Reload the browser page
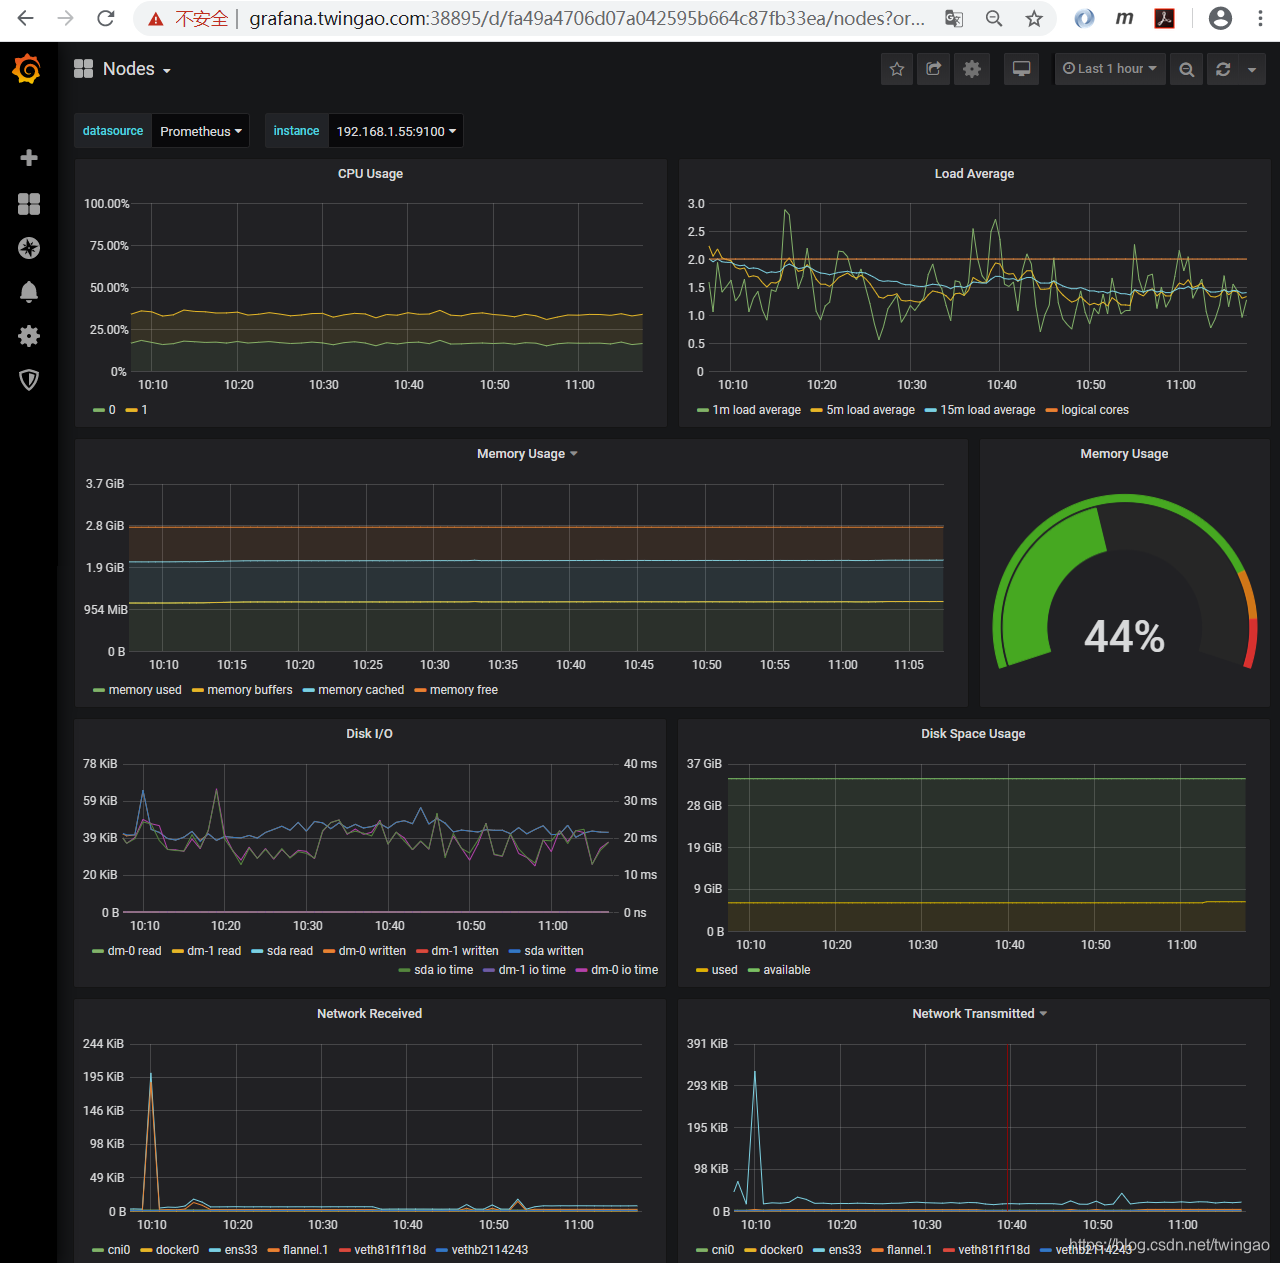This screenshot has width=1280, height=1264. [x=105, y=18]
